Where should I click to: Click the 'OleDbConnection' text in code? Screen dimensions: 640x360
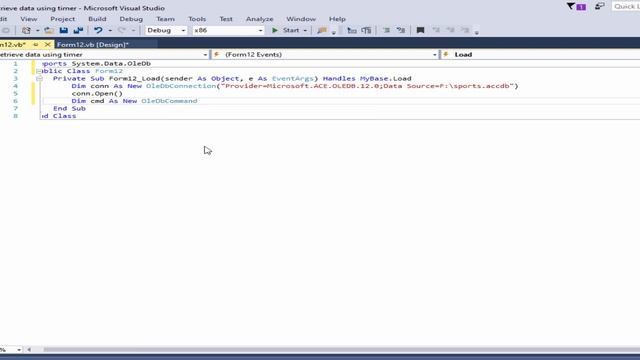(181, 86)
